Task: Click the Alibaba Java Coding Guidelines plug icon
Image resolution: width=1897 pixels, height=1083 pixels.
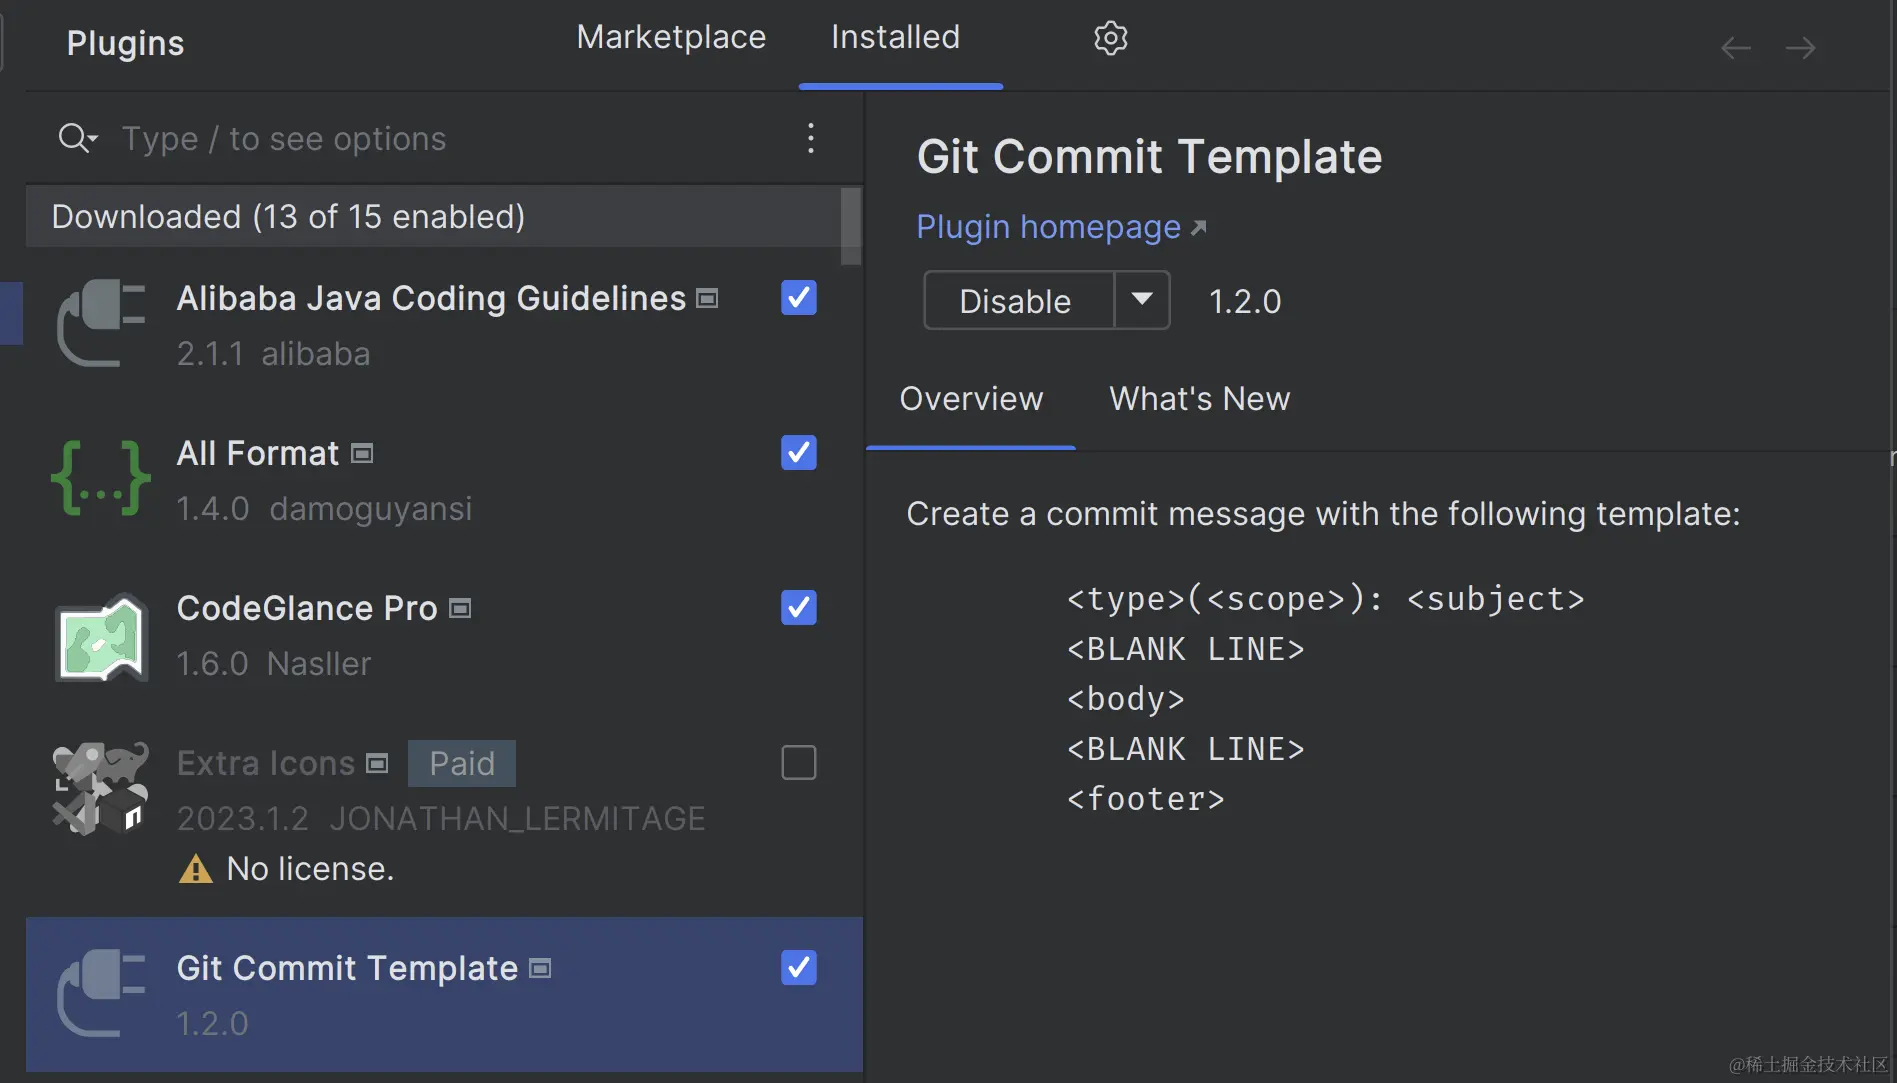Action: point(100,323)
